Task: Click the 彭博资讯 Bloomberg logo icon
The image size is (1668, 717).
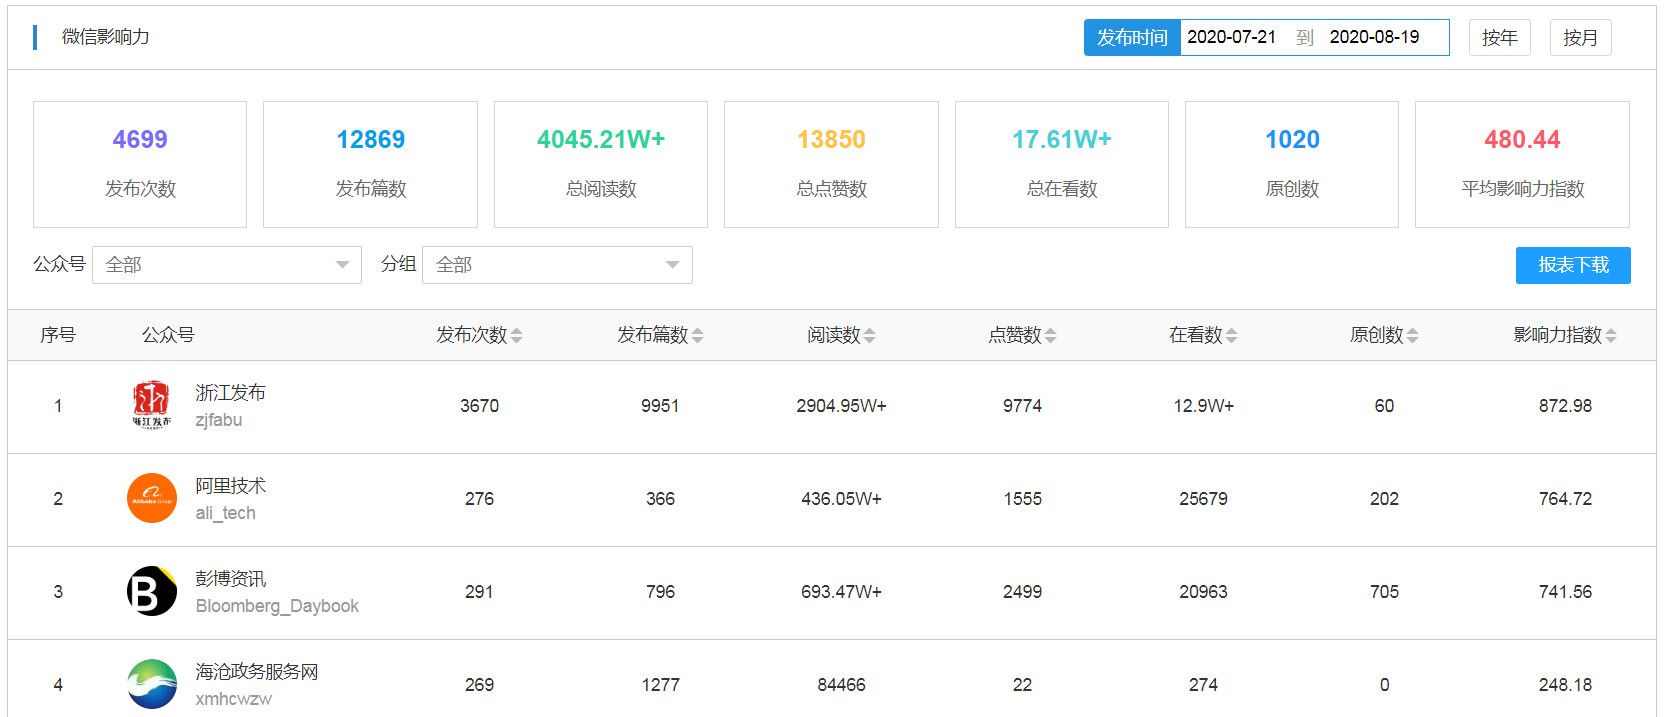Action: (152, 591)
